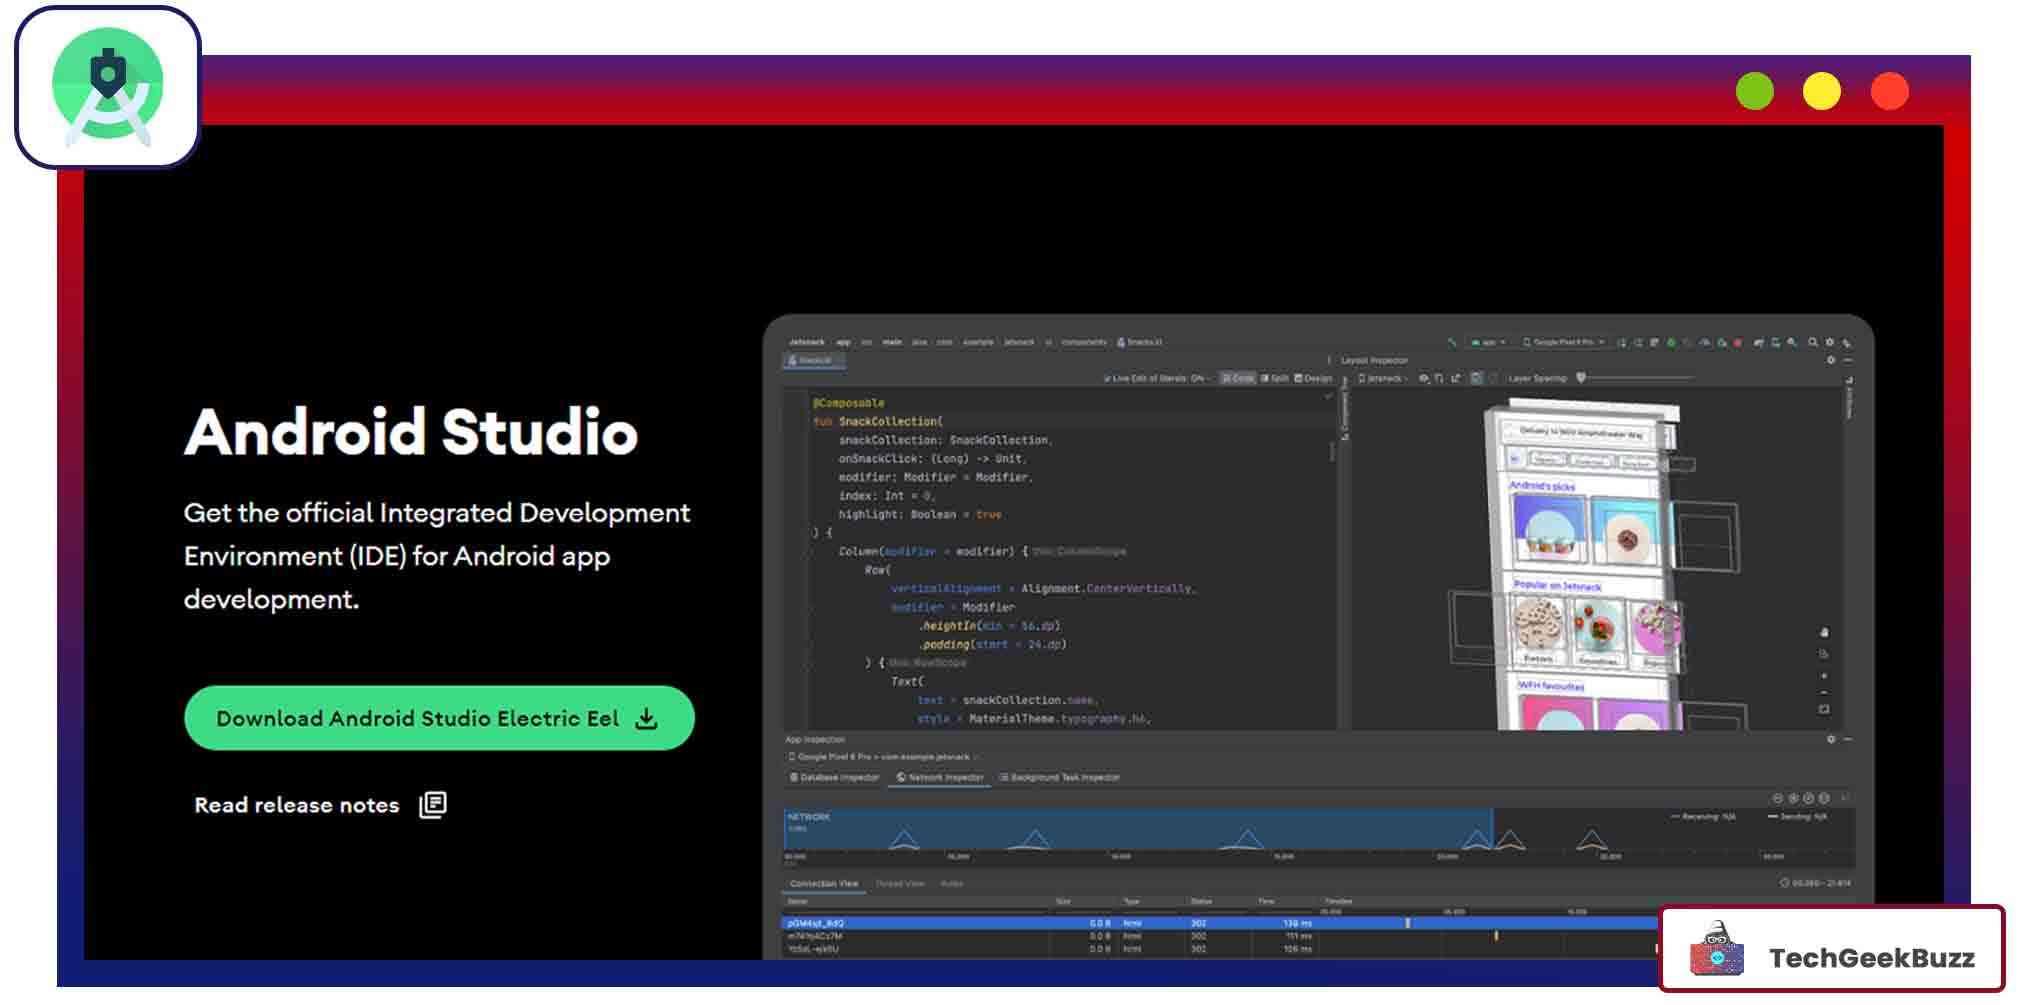Open the Google Pixel 6 Pro device dropdown
Viewport: 2025px width, 1005px height.
tap(1560, 343)
